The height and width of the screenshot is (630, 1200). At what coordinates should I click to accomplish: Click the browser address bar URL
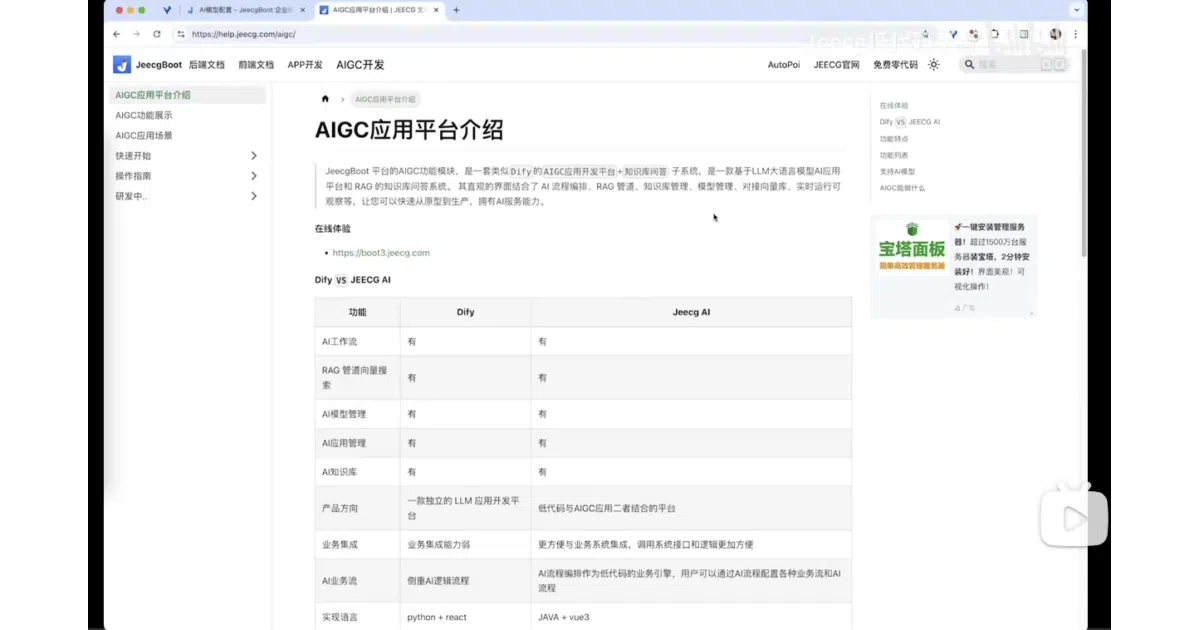[x=243, y=34]
